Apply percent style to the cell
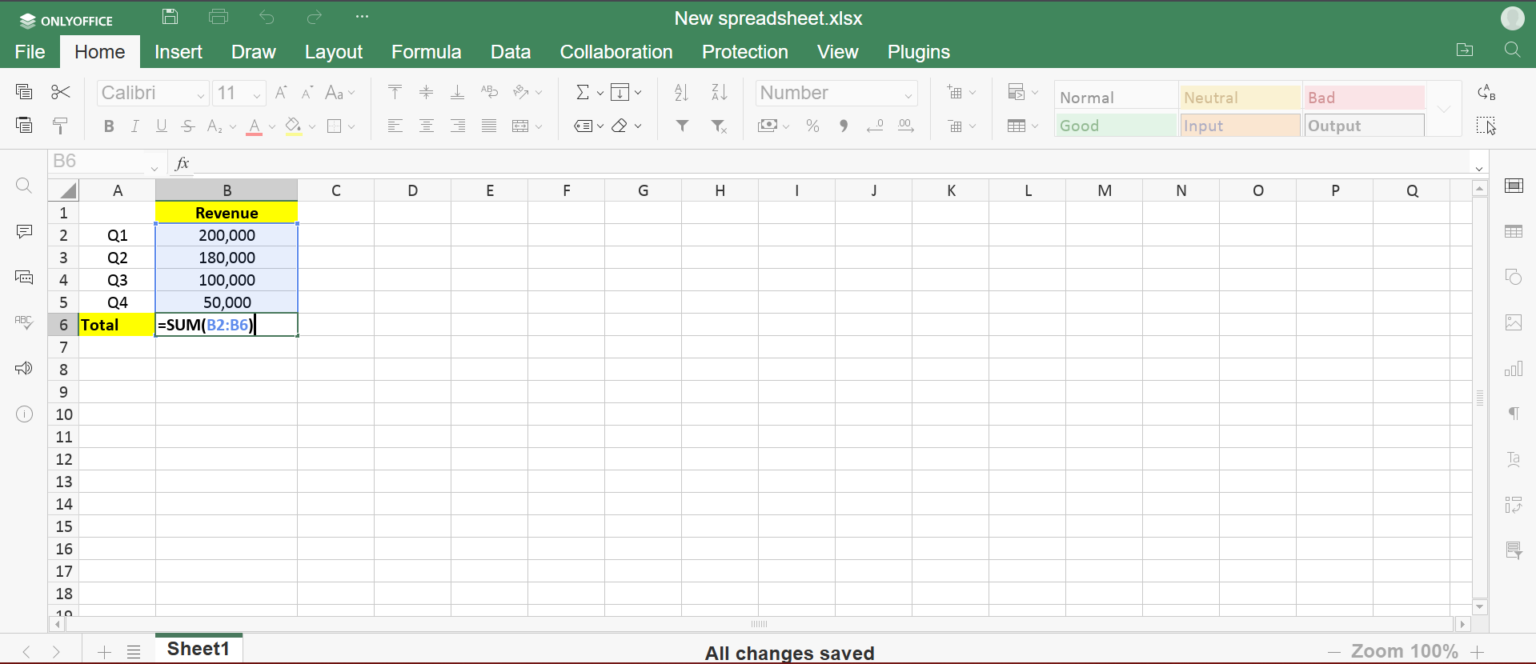Viewport: 1536px width, 664px height. point(813,126)
